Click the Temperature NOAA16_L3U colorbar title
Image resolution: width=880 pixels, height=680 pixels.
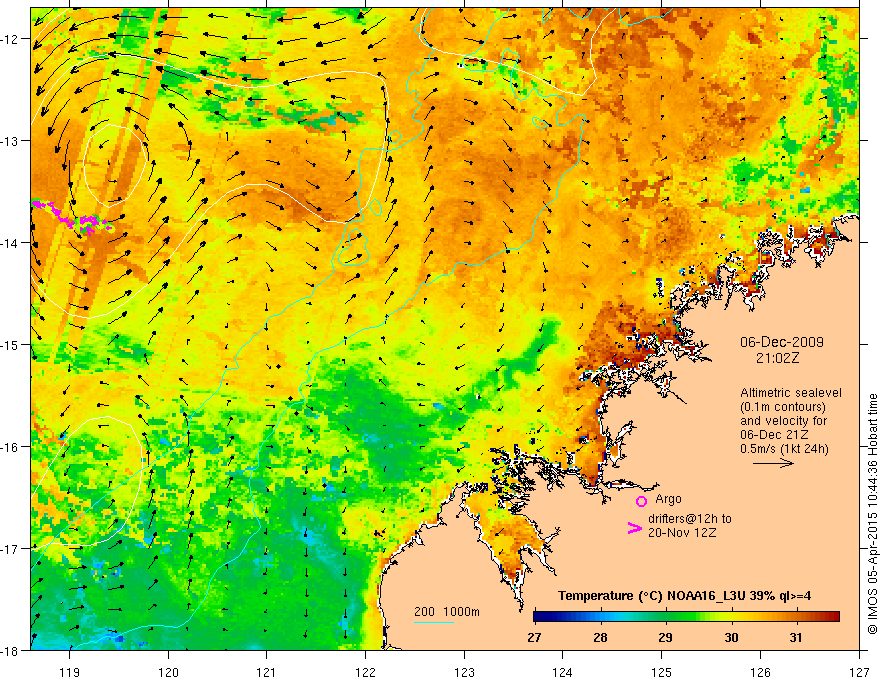click(x=684, y=596)
